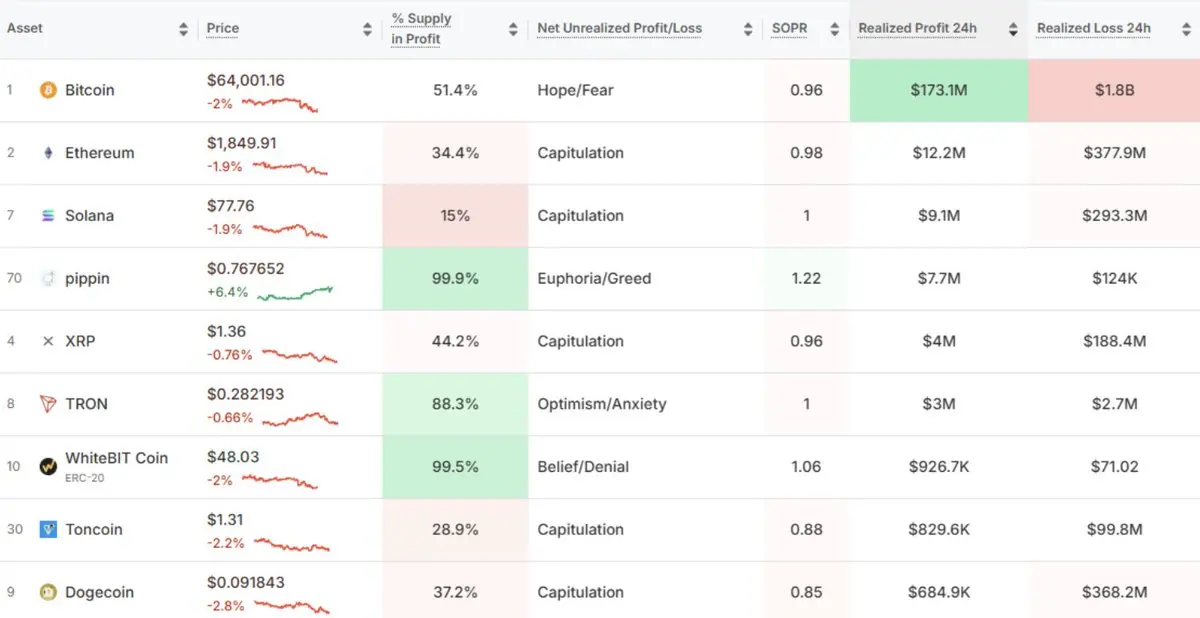Click the green pippin price sparkline

pyautogui.click(x=295, y=293)
